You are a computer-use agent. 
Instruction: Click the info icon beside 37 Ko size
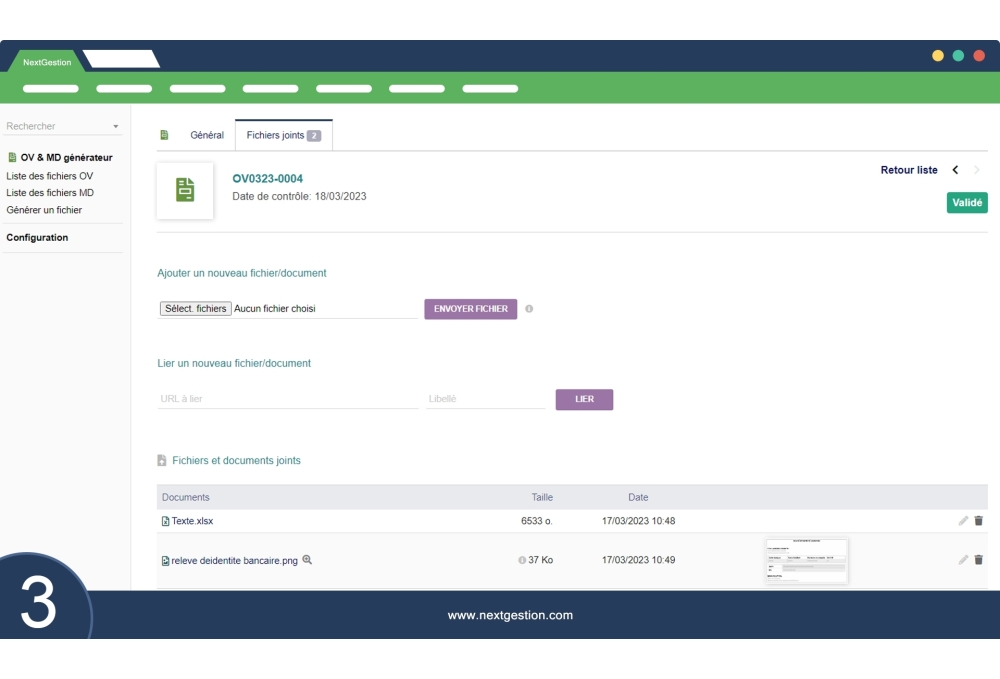point(521,560)
